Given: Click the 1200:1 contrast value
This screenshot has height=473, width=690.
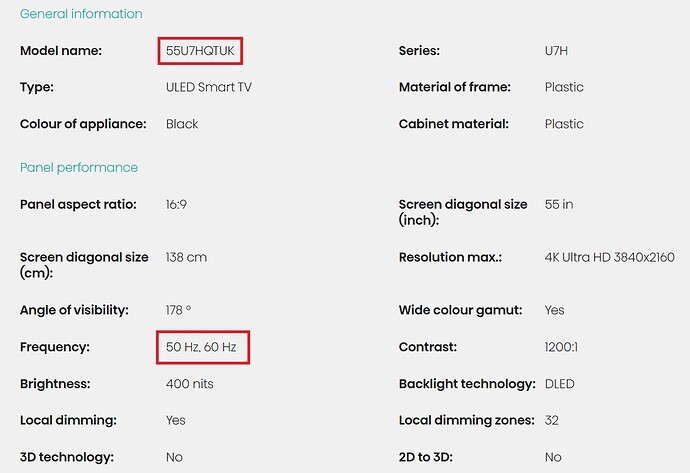Looking at the screenshot, I should point(561,347).
